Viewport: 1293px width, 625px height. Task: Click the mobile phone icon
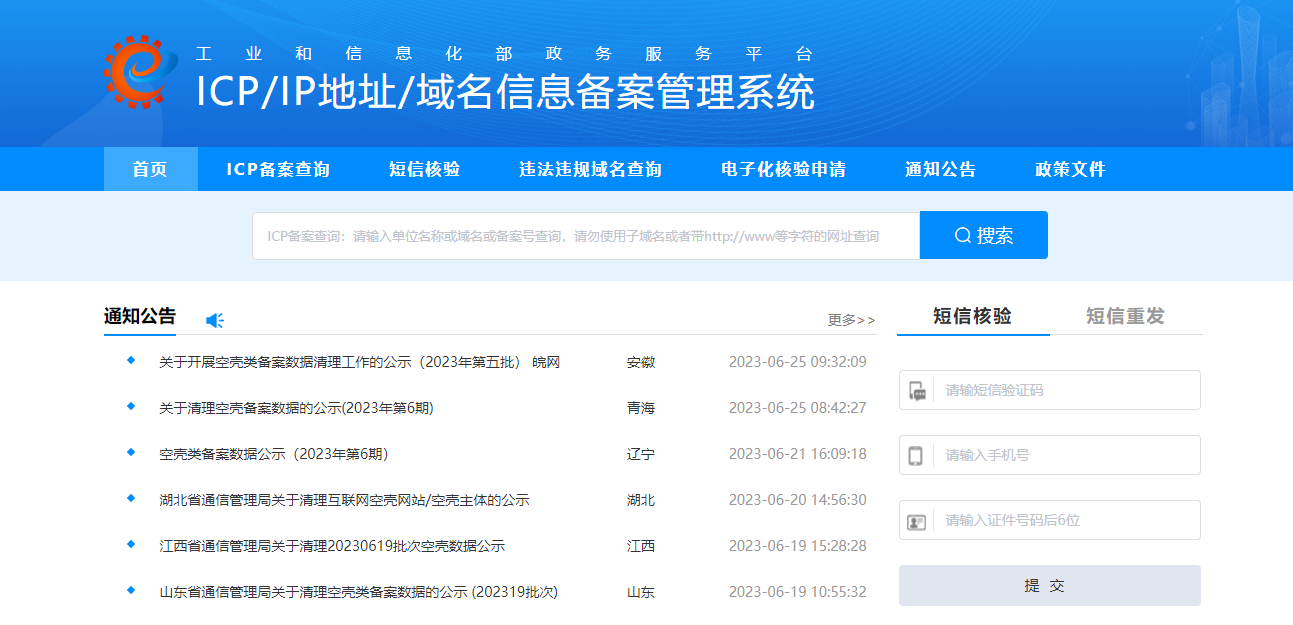(916, 455)
